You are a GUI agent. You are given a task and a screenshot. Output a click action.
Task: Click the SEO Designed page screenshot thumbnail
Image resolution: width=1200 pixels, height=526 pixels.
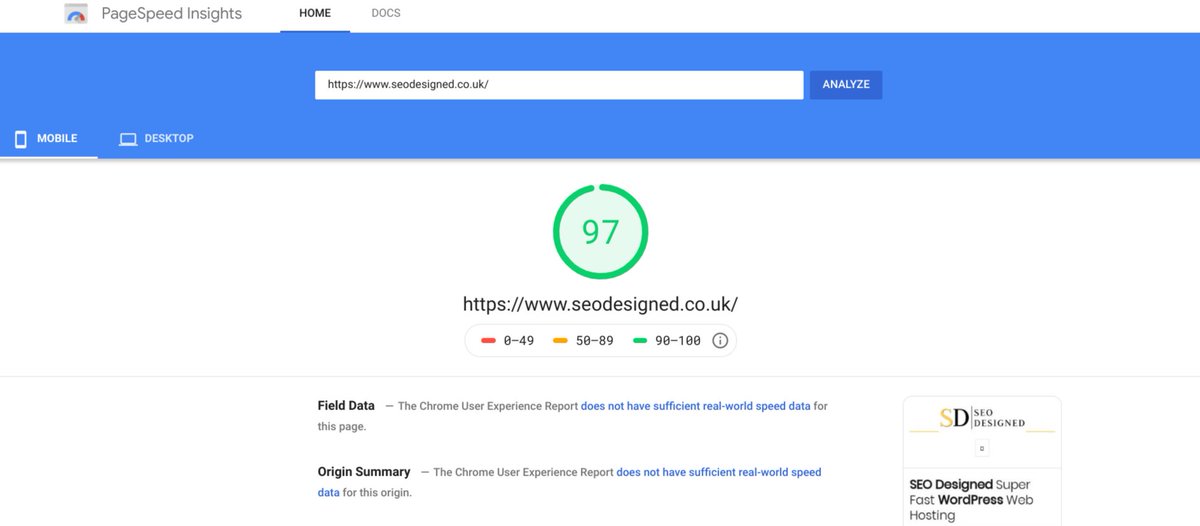(x=982, y=461)
